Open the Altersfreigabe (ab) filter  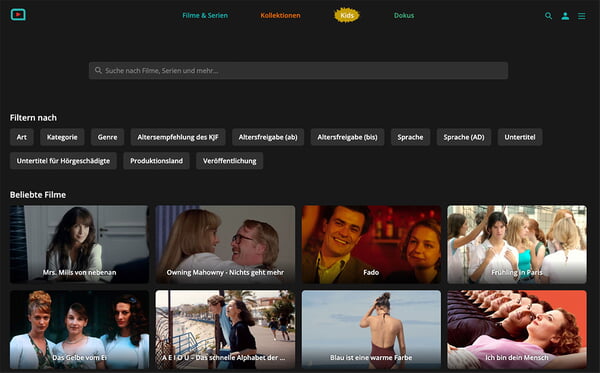pos(268,137)
